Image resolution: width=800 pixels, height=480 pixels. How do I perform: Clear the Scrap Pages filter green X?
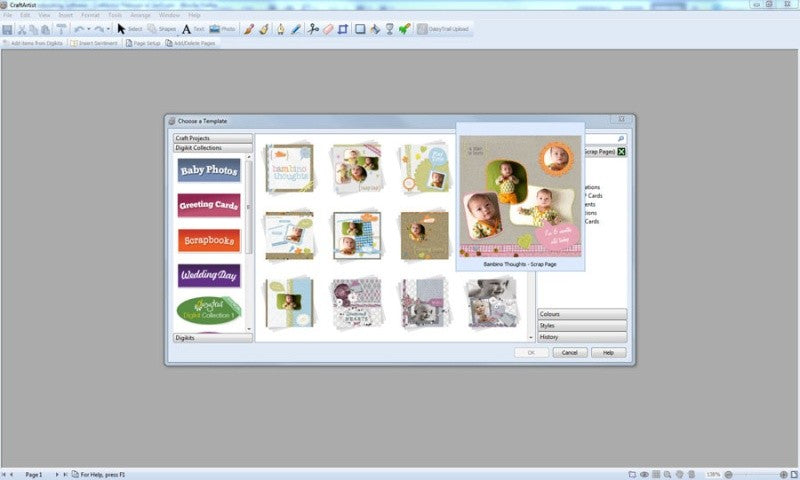click(621, 151)
